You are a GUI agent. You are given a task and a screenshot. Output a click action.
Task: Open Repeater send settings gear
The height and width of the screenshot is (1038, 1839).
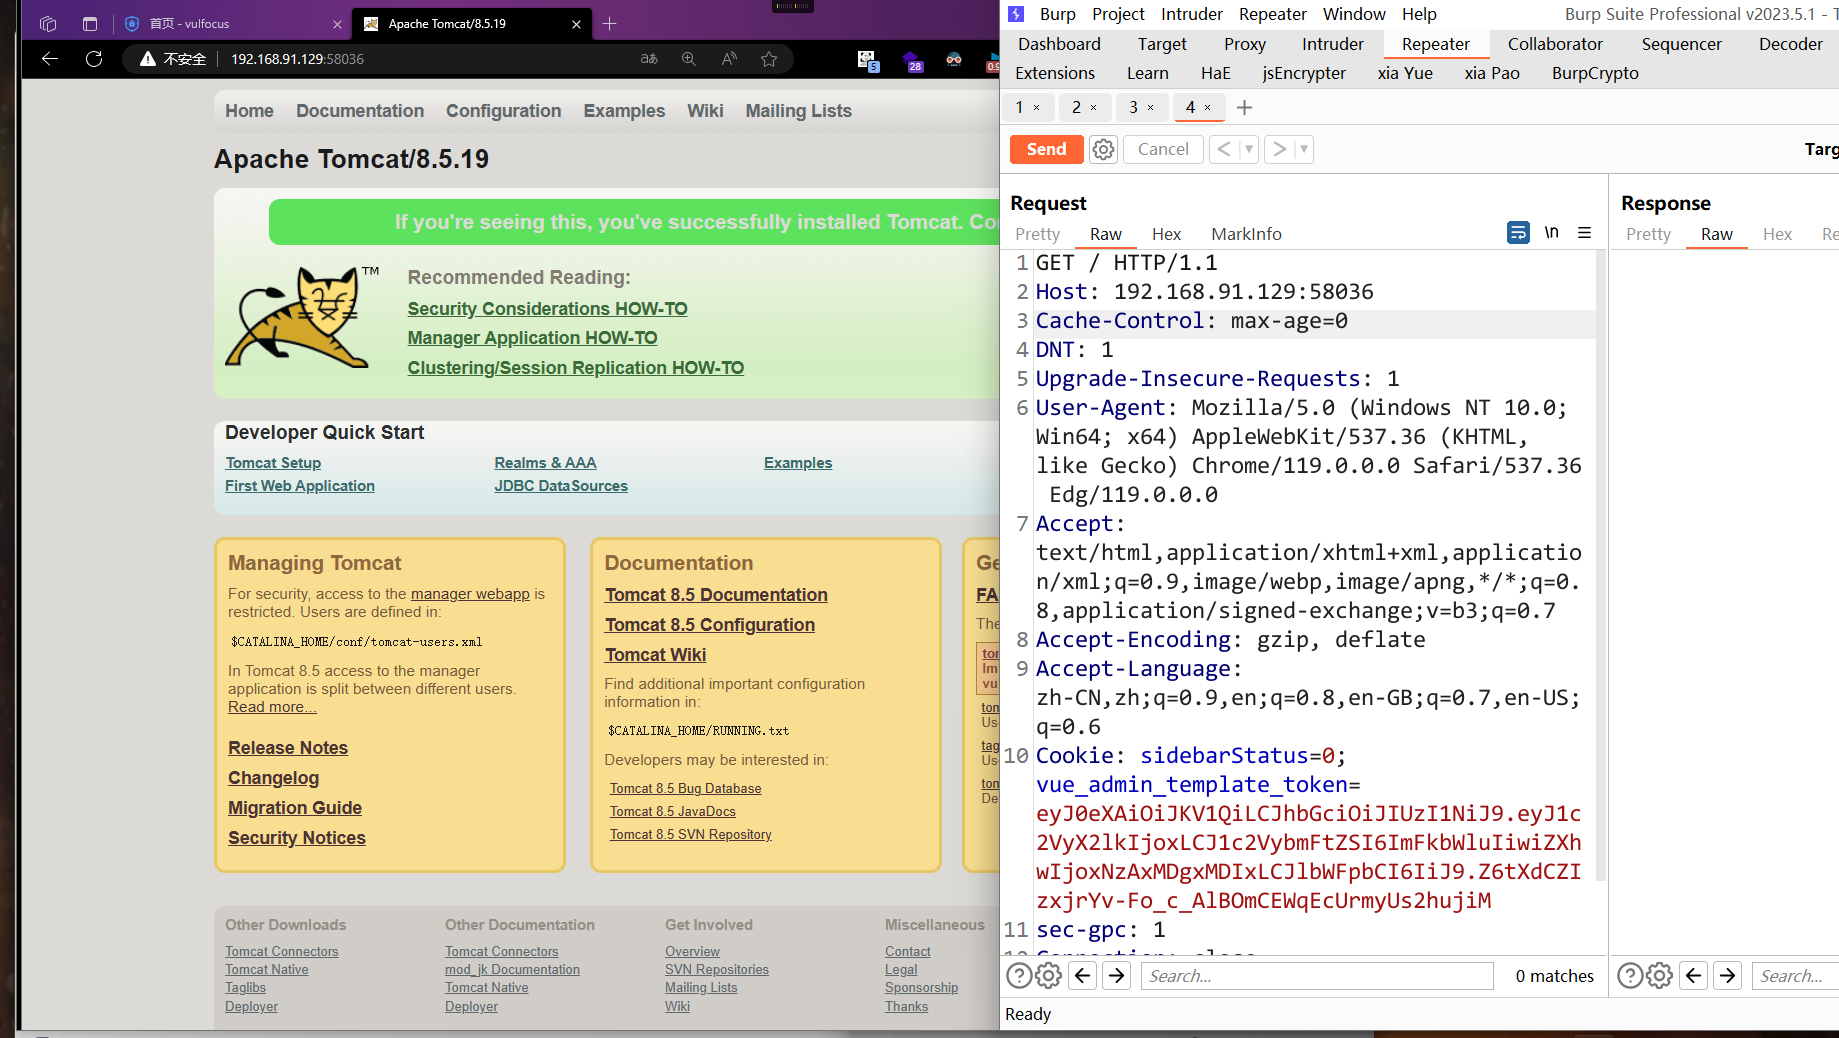point(1103,149)
